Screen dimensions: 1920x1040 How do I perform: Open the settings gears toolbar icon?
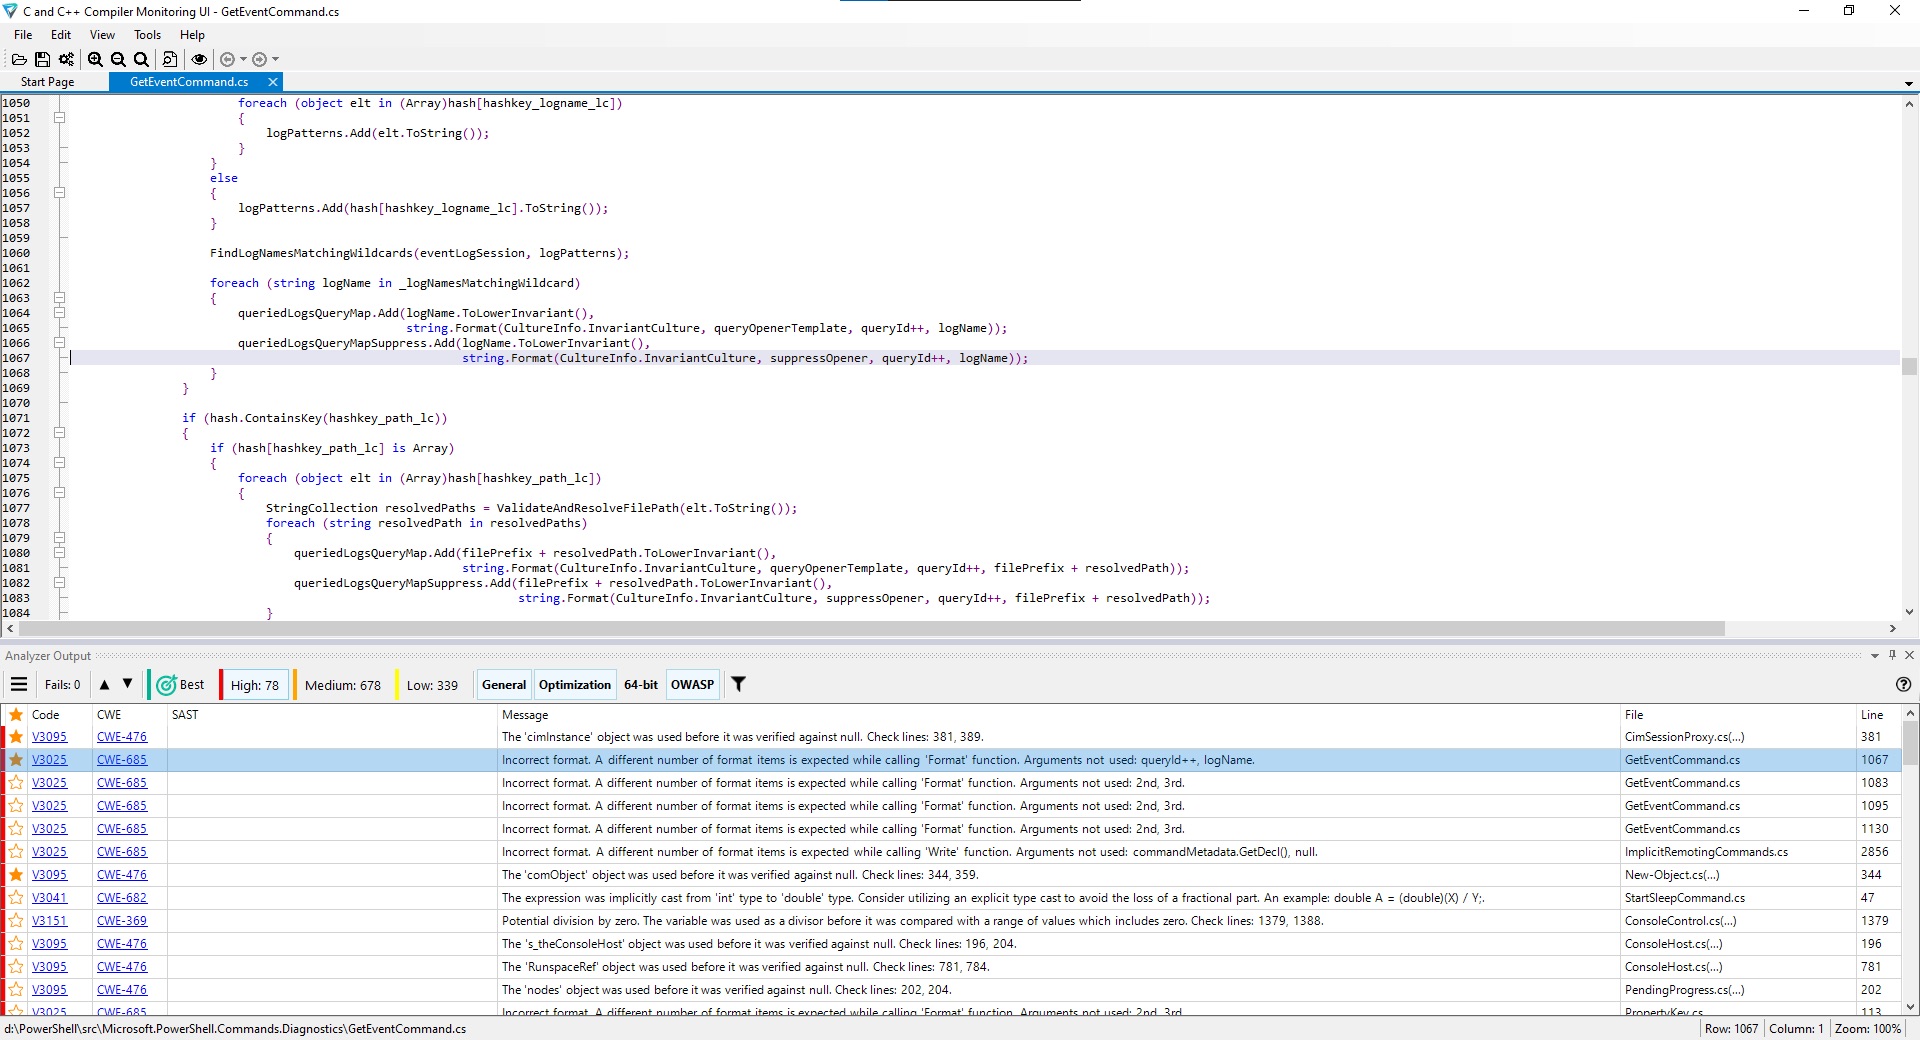tap(66, 59)
